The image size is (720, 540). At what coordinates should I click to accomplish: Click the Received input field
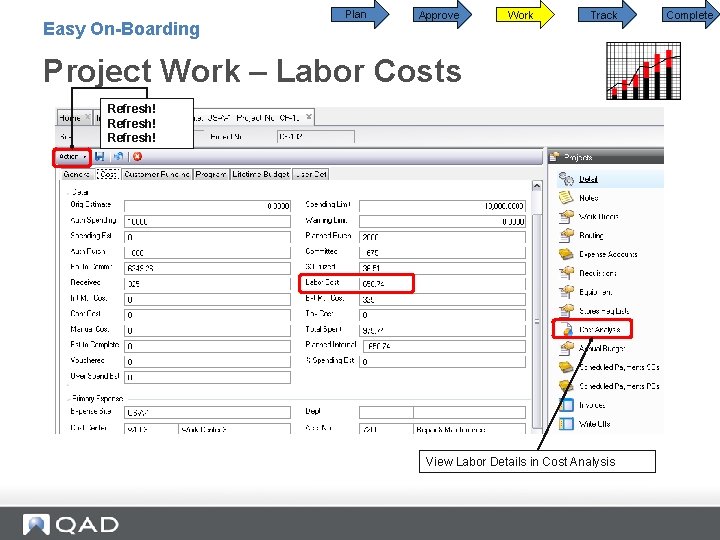[207, 284]
